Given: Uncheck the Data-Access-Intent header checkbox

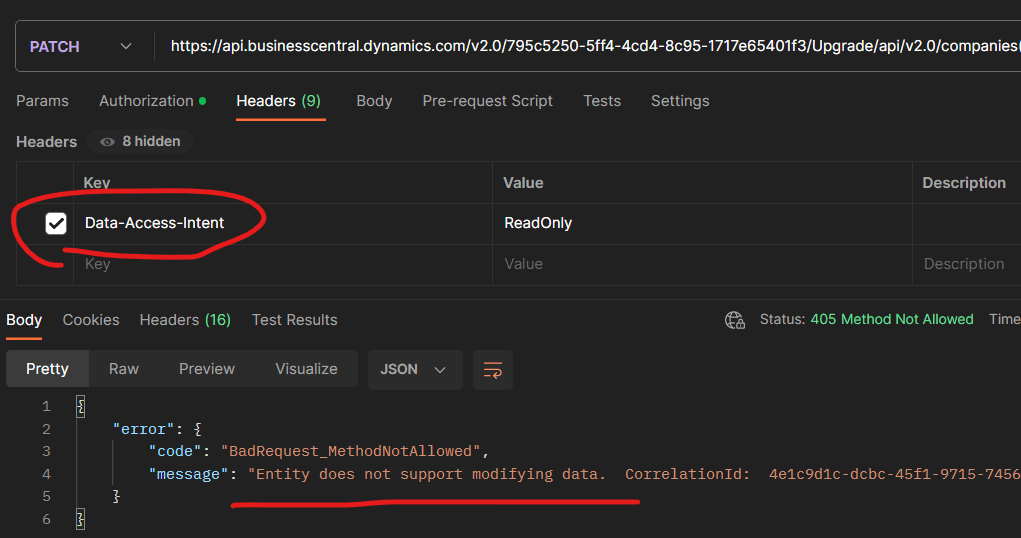Looking at the screenshot, I should [x=56, y=223].
